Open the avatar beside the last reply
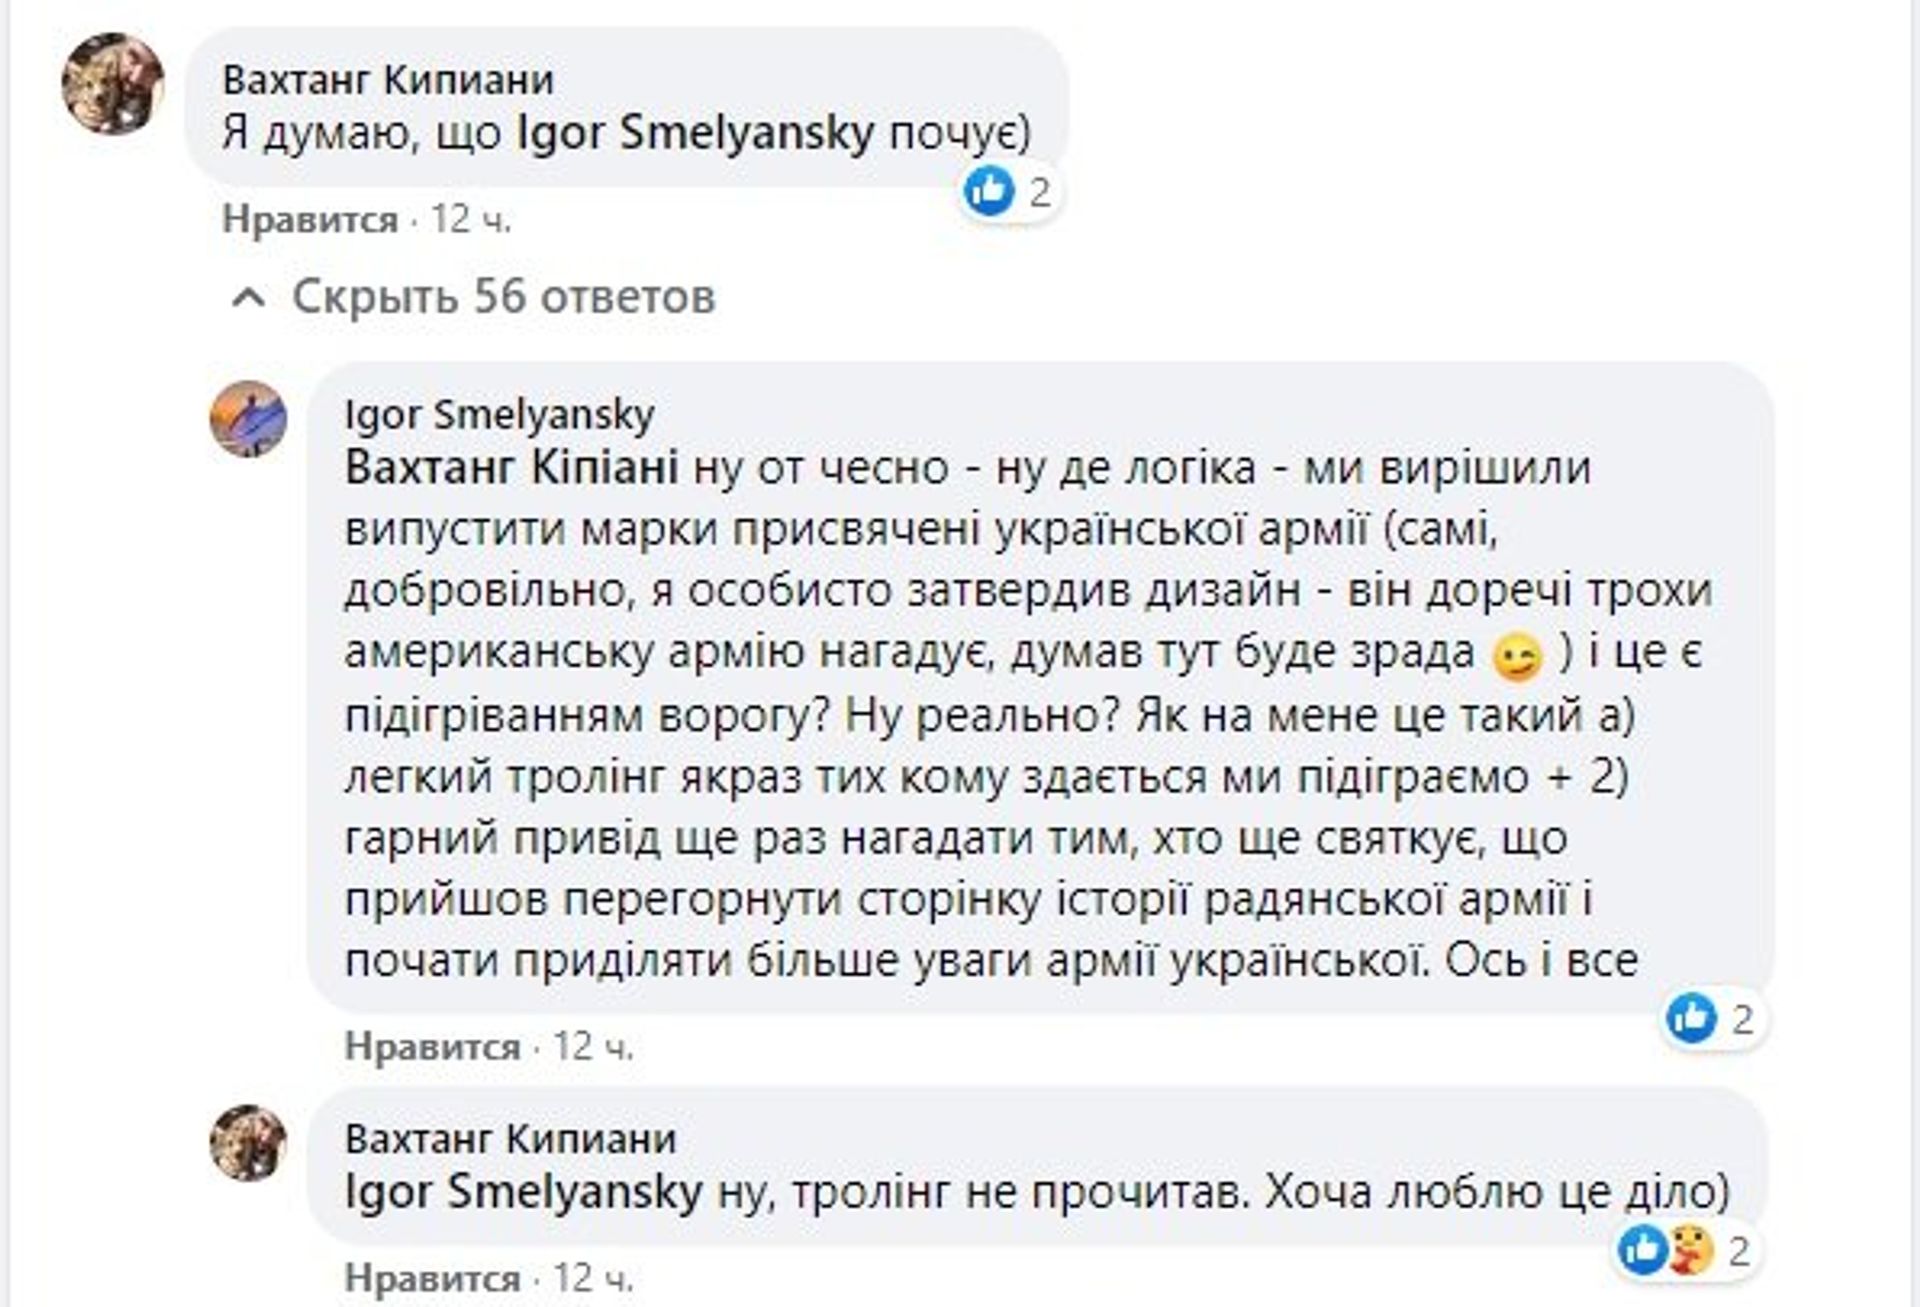Viewport: 1920px width, 1307px height. (x=248, y=1143)
